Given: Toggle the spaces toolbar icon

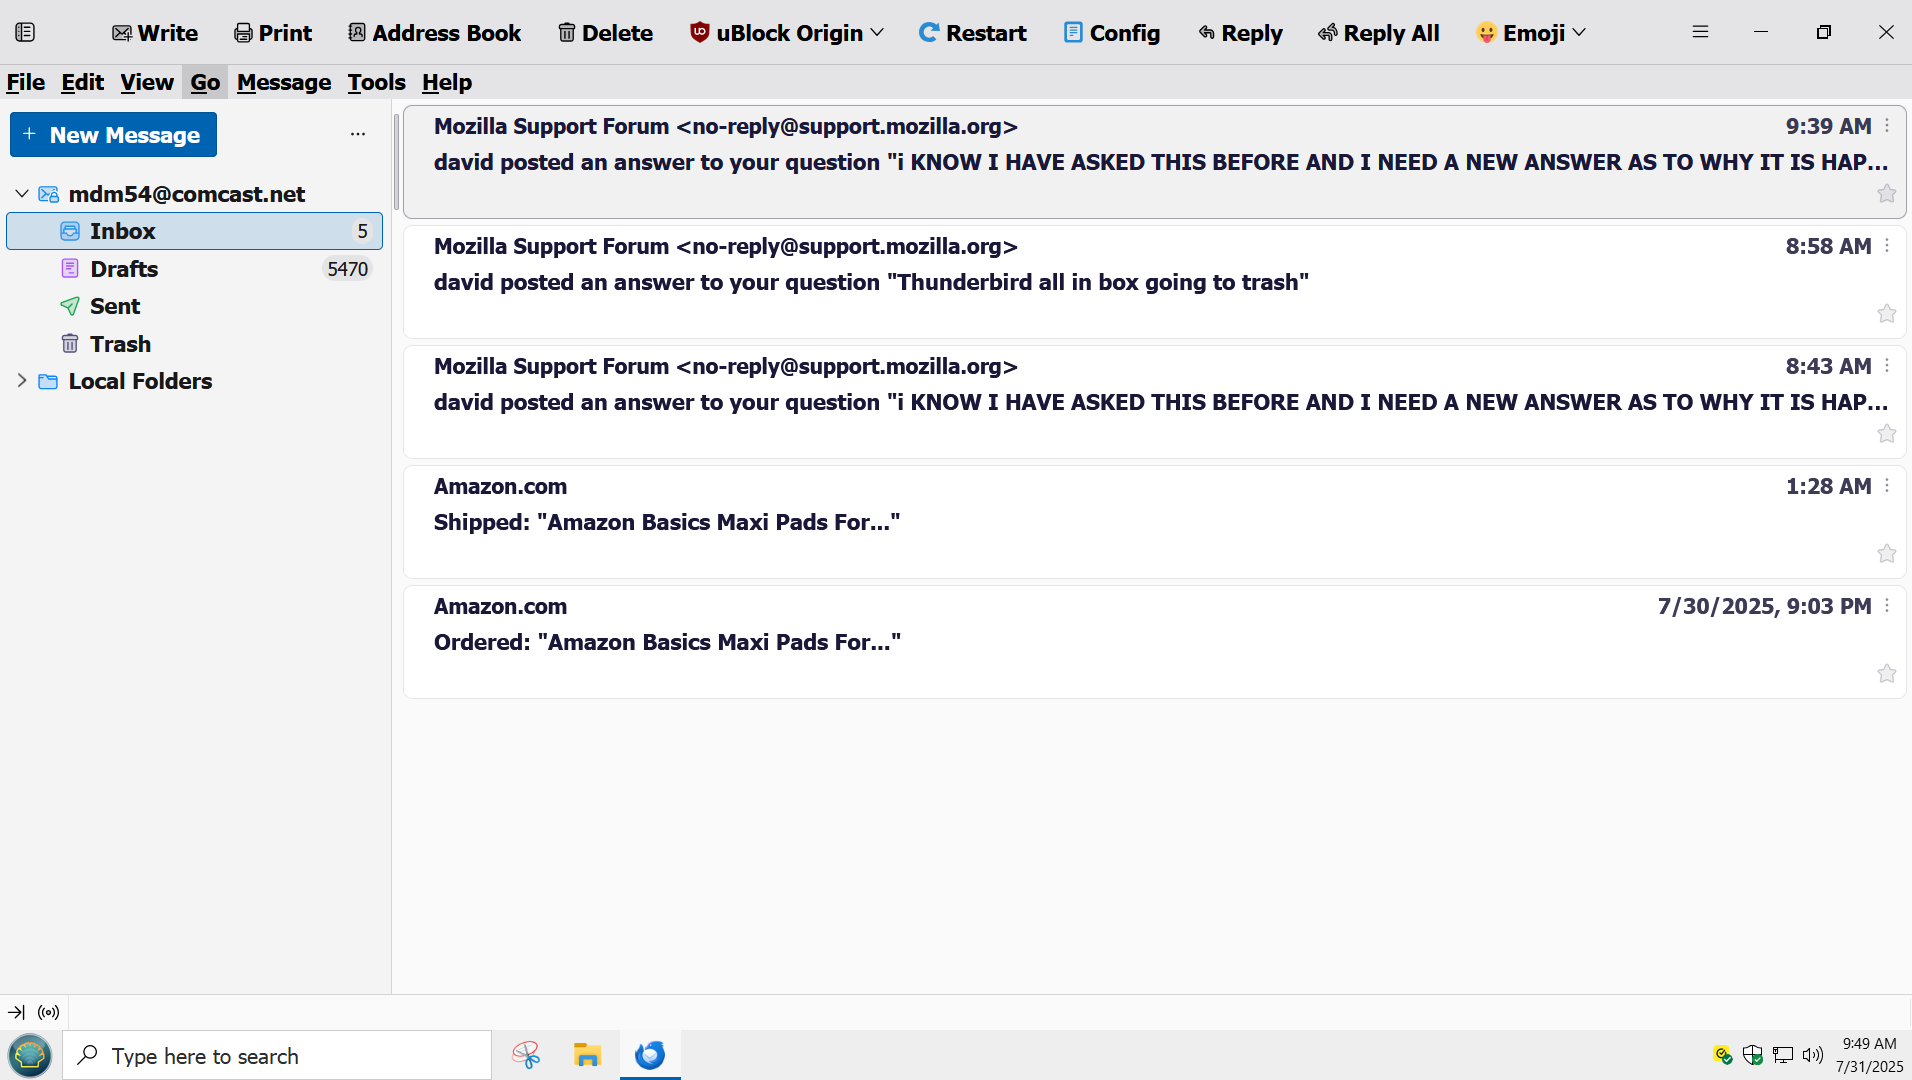Looking at the screenshot, I should pos(25,32).
